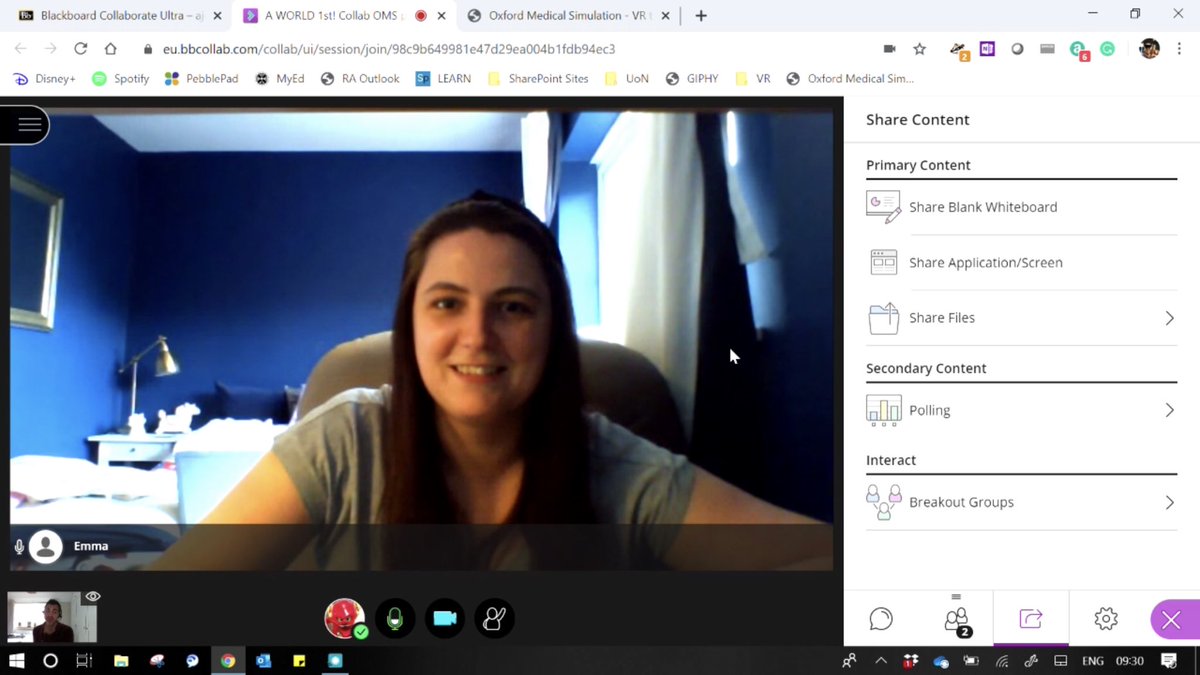Image resolution: width=1200 pixels, height=675 pixels.
Task: Select the Share Content panel tab
Action: click(x=1031, y=619)
